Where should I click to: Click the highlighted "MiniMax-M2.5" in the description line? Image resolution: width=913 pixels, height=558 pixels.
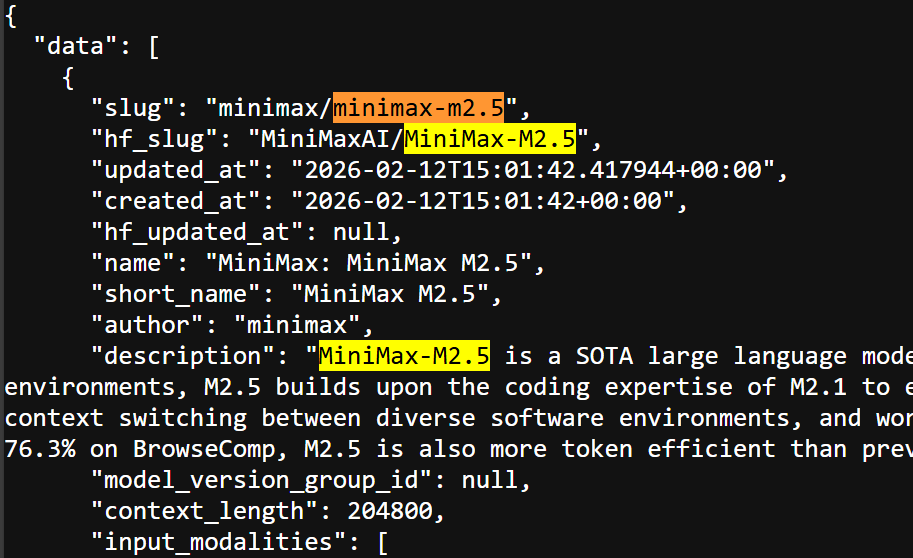click(404, 355)
